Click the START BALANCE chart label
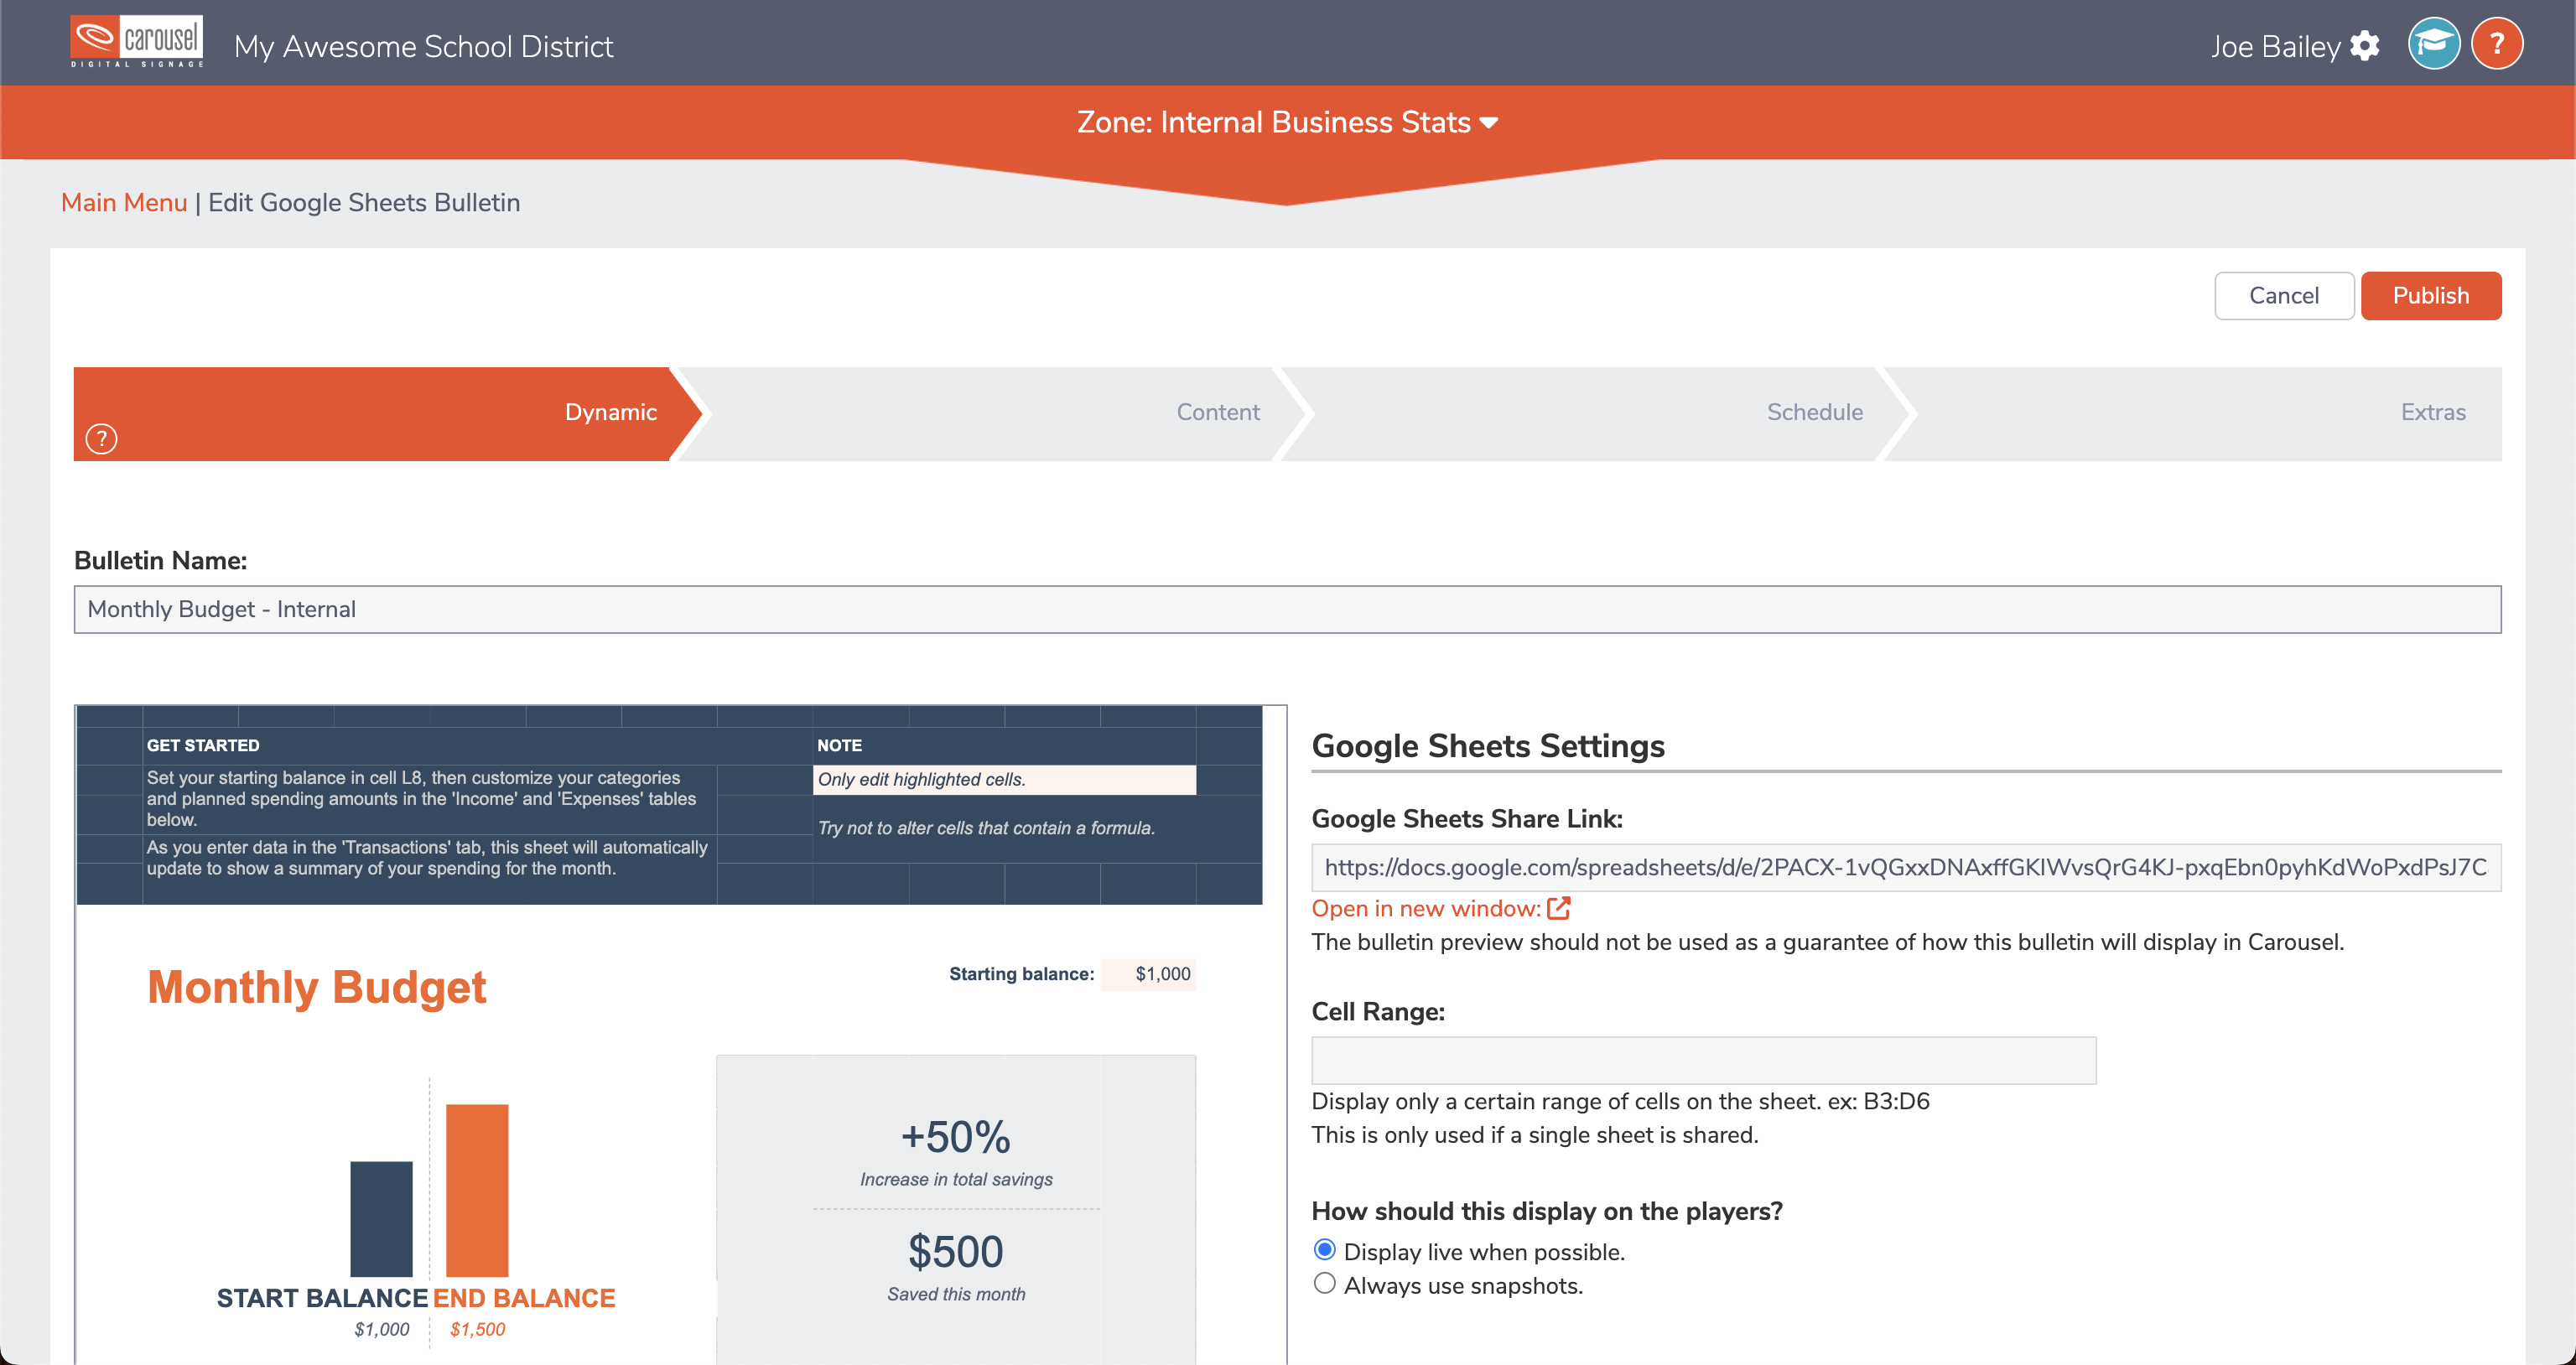2576x1365 pixels. click(x=322, y=1298)
